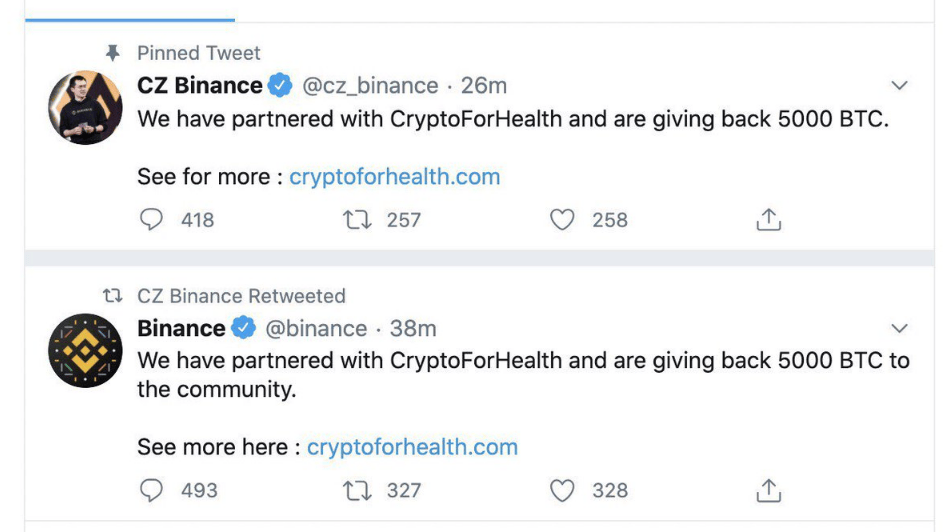
Task: Open the @cz_binance handle
Action: (x=370, y=86)
